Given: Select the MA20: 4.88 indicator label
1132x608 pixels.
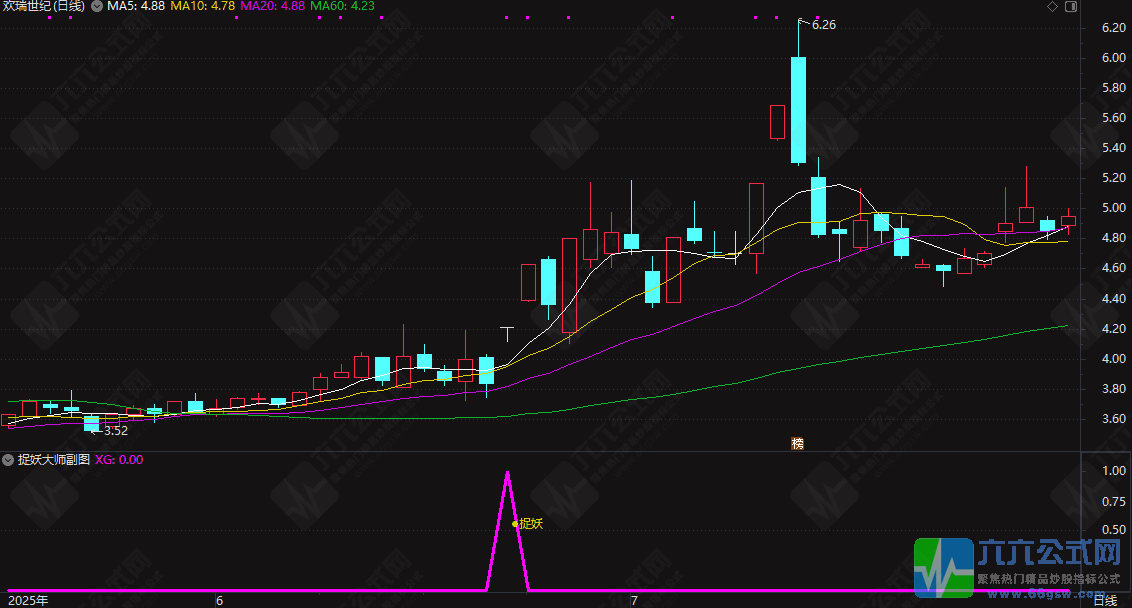Looking at the screenshot, I should [x=273, y=6].
